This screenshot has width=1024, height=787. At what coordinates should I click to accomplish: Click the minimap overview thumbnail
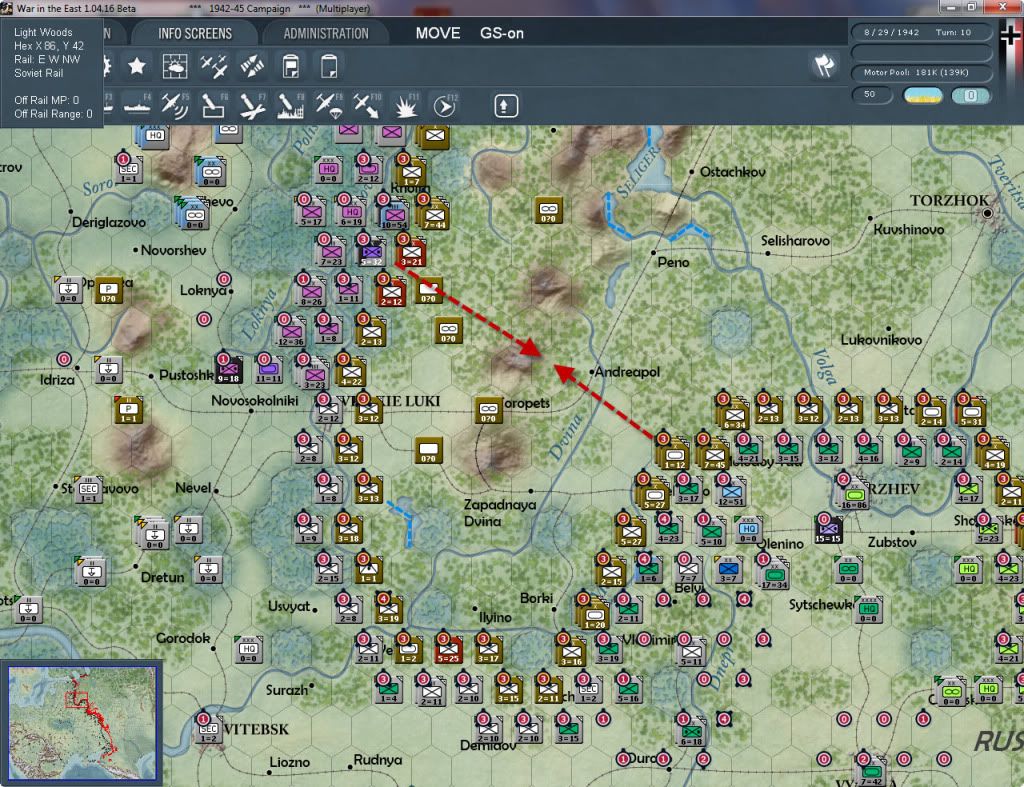(x=82, y=723)
